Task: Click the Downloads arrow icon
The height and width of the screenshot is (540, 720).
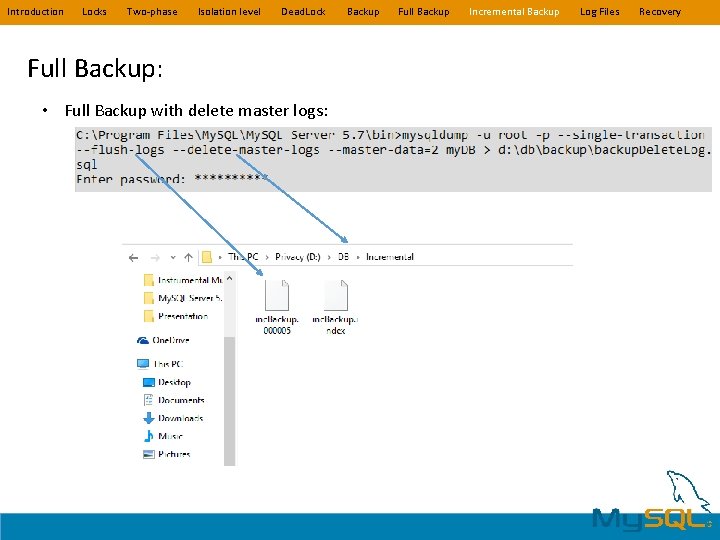Action: [148, 418]
